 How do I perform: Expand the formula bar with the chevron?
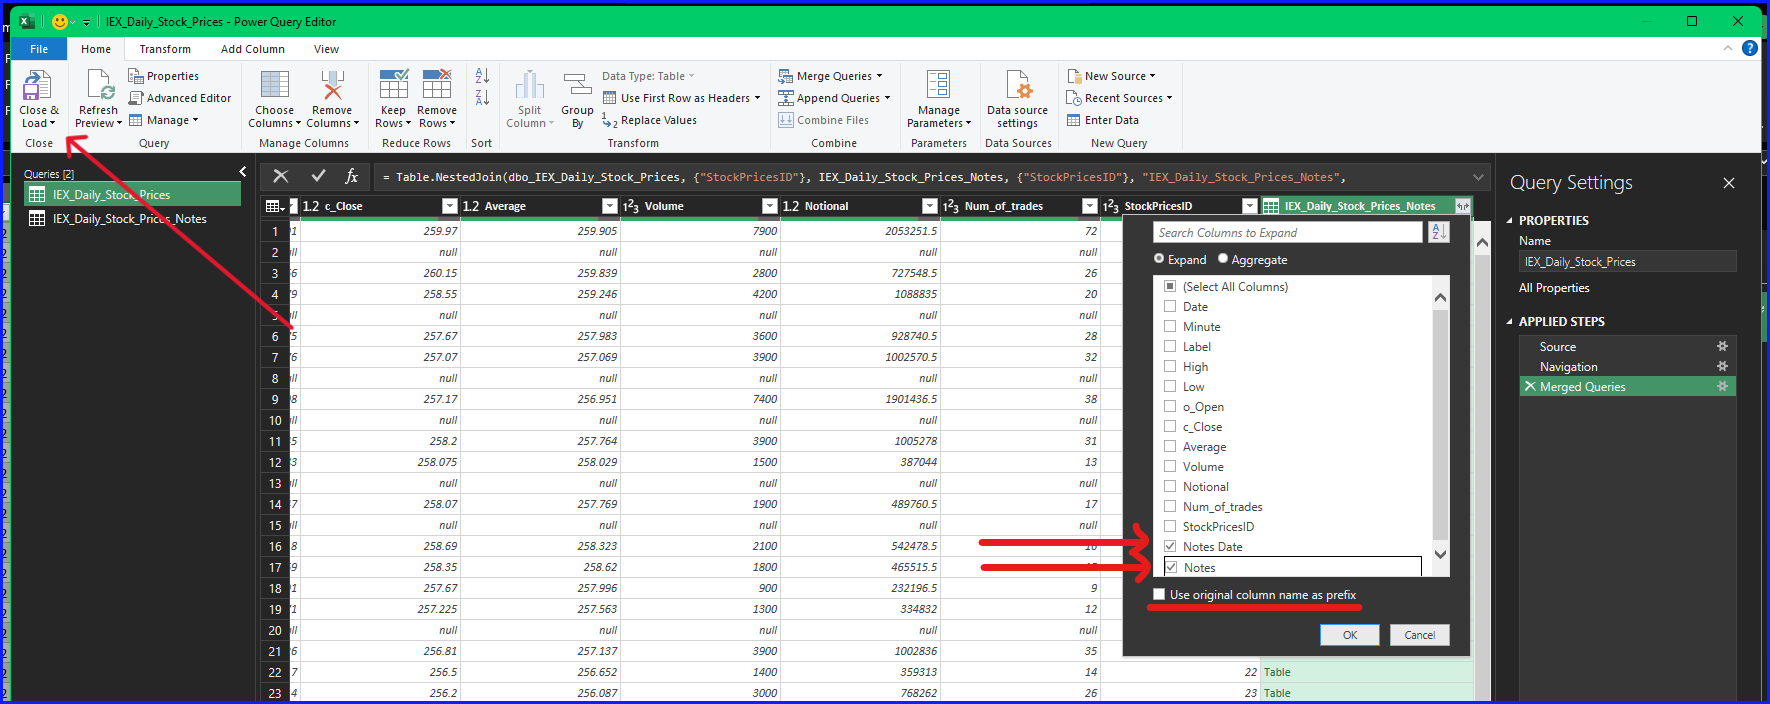click(1478, 177)
